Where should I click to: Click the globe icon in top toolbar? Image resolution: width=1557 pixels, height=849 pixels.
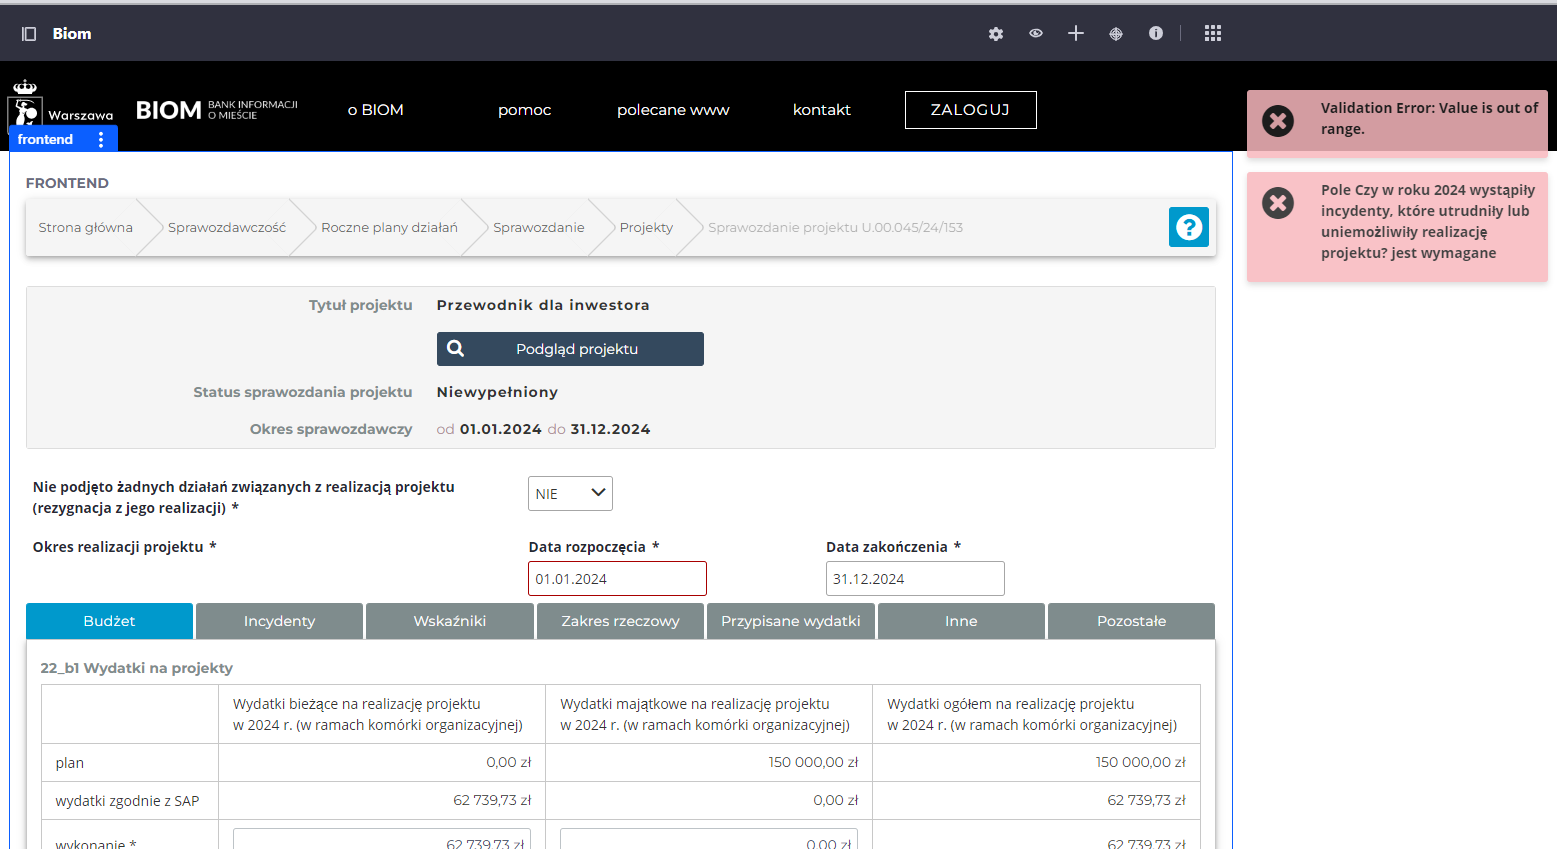coord(1116,34)
